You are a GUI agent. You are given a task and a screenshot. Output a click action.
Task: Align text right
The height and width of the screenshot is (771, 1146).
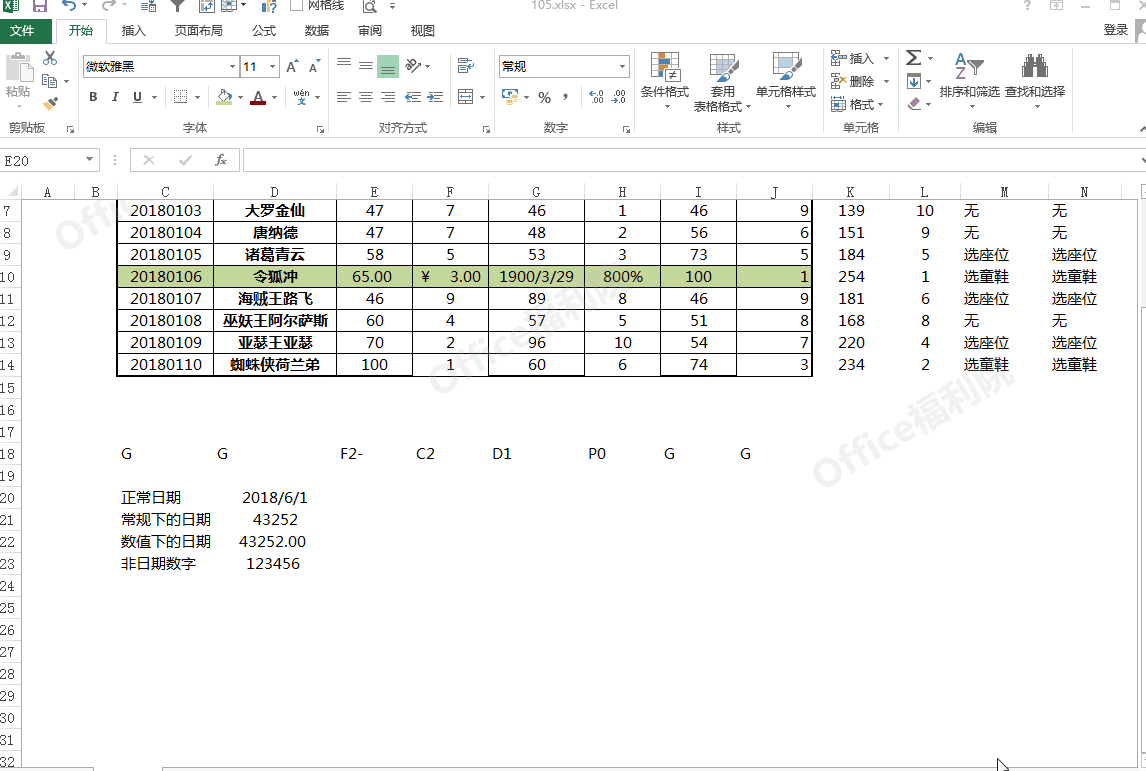tap(387, 96)
